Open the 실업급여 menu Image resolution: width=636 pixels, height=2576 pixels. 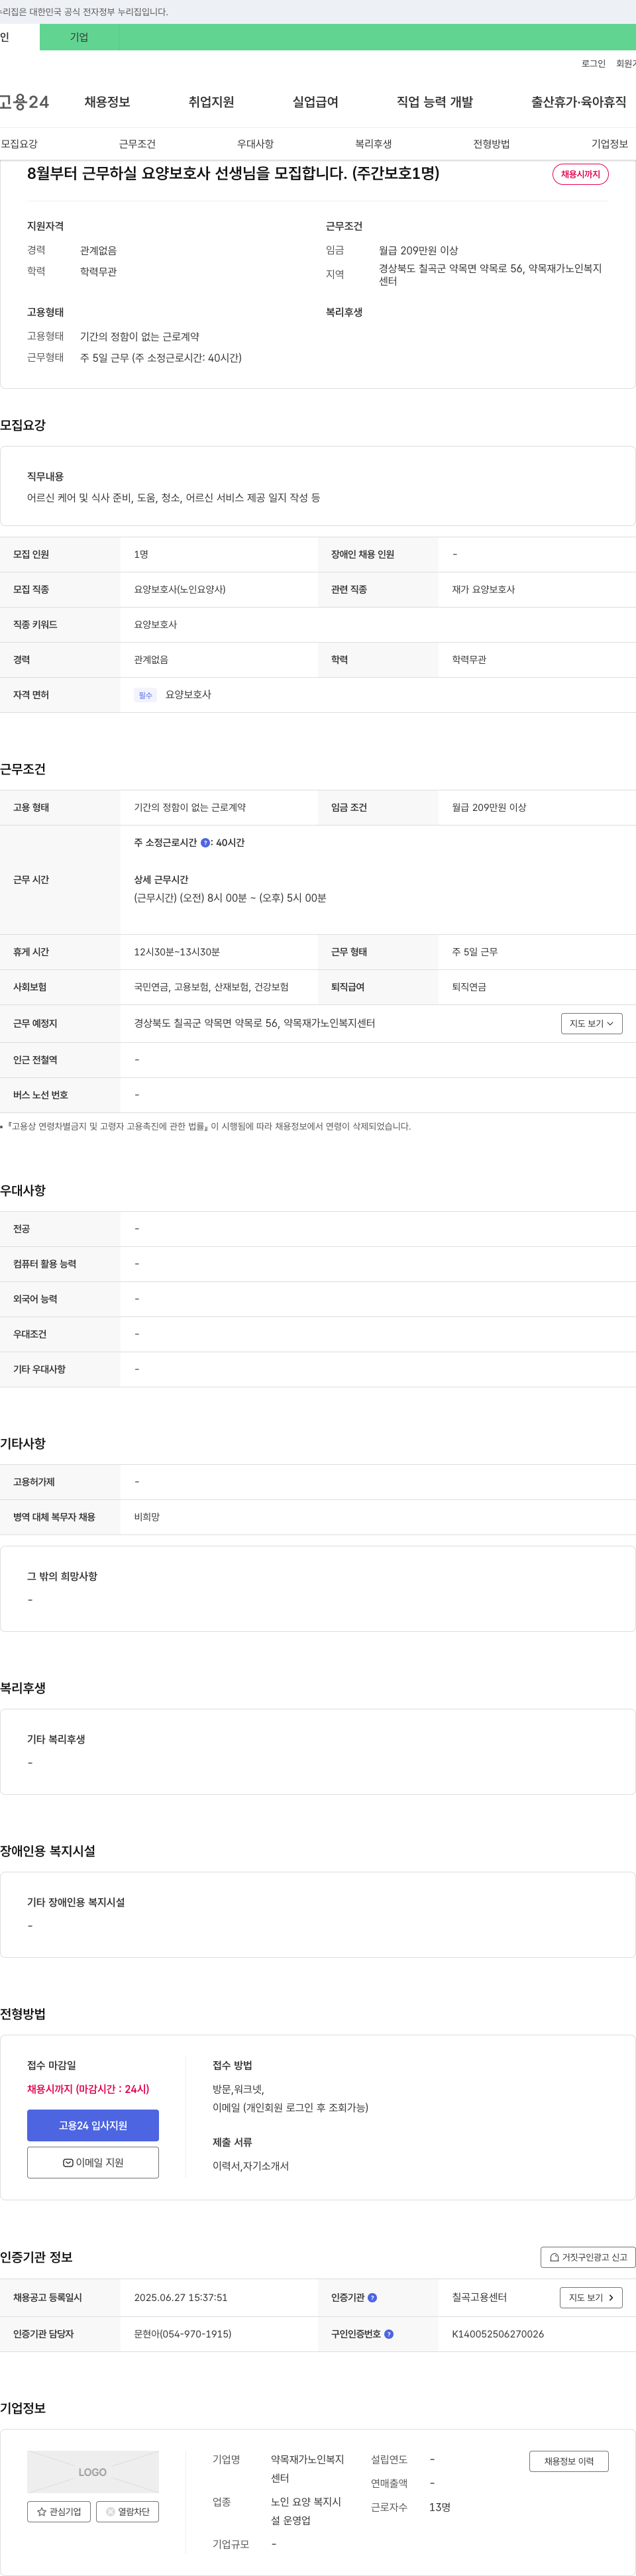[315, 102]
